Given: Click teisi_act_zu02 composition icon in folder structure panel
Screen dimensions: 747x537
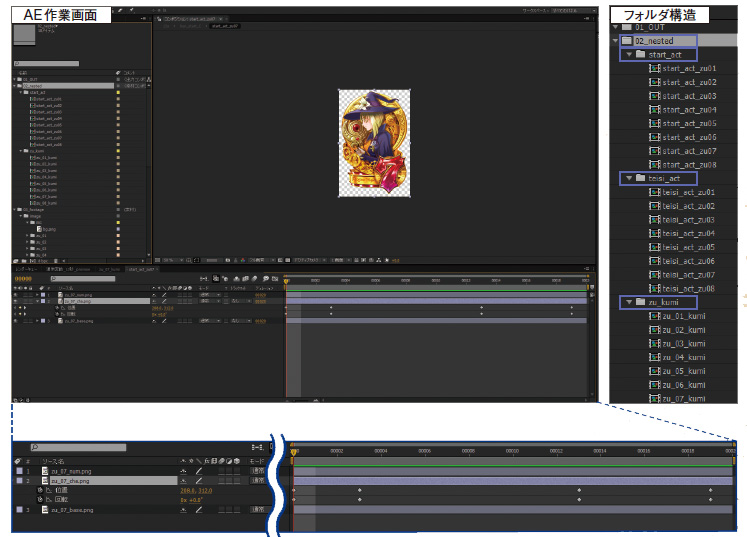Looking at the screenshot, I should pyautogui.click(x=655, y=206).
